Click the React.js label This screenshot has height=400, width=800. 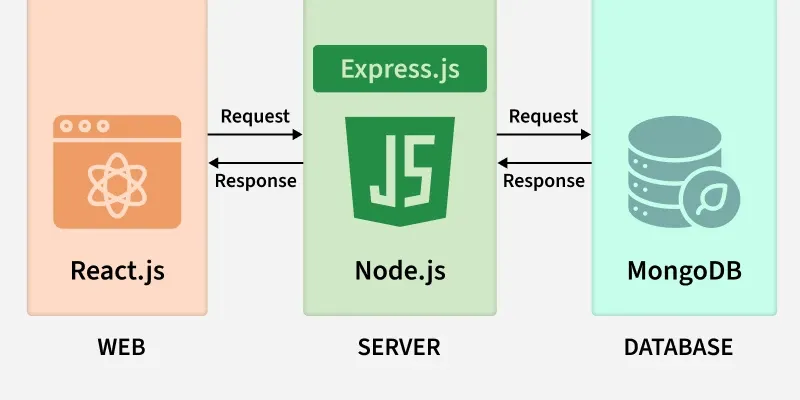(x=117, y=271)
